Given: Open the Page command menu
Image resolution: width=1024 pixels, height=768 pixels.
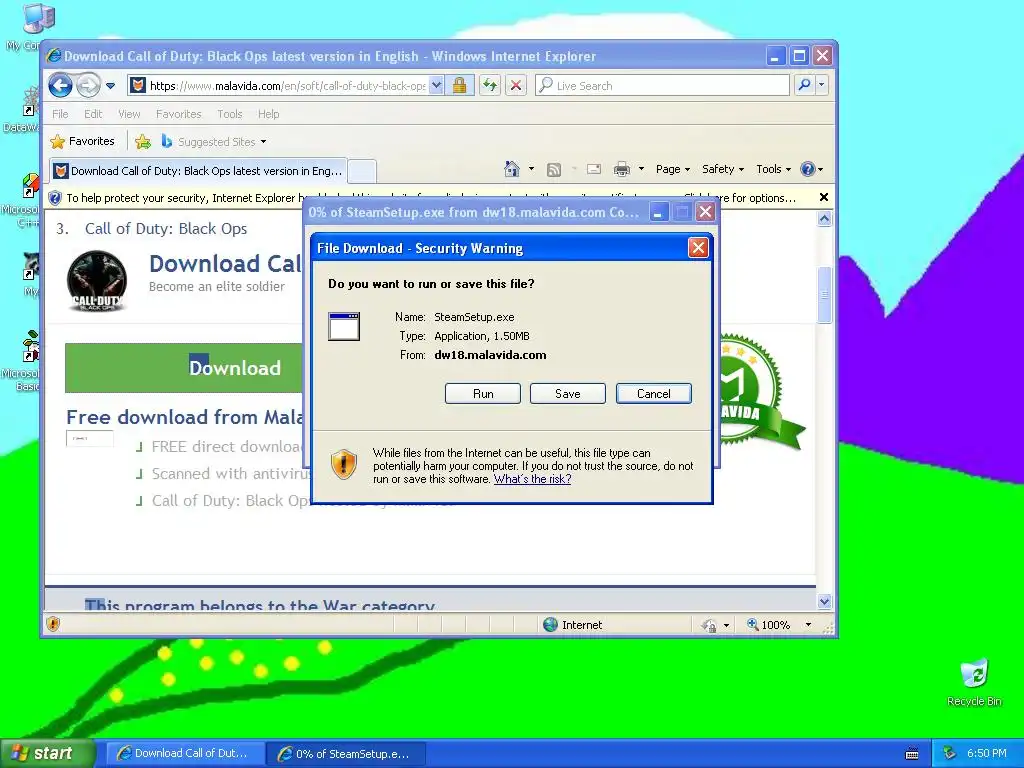Looking at the screenshot, I should (x=673, y=169).
